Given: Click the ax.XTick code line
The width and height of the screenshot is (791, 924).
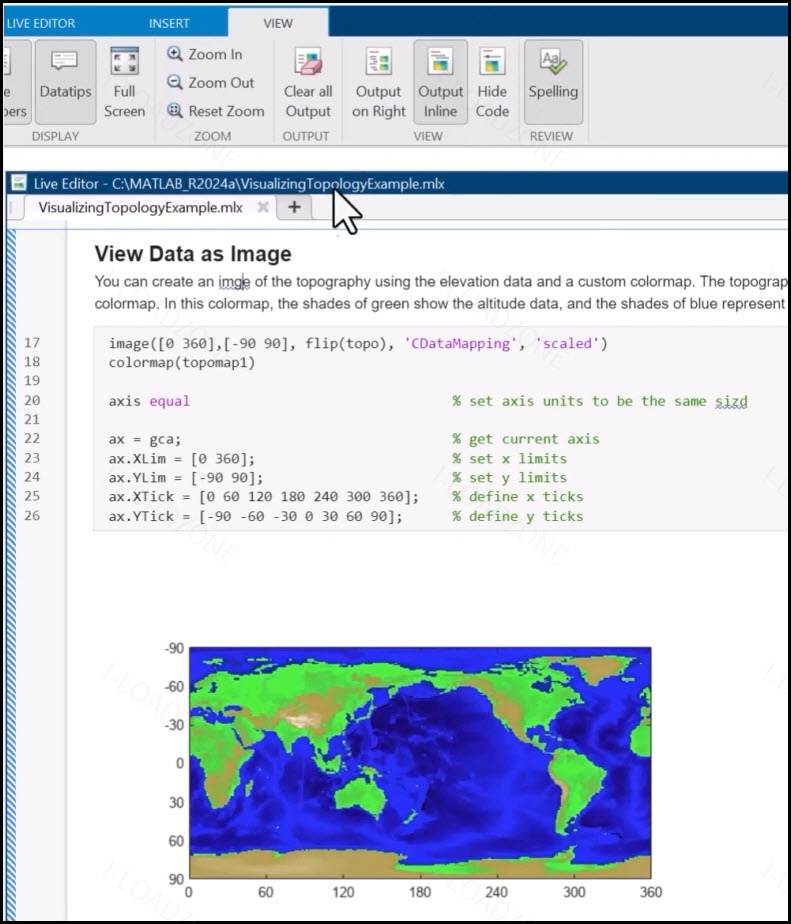Looking at the screenshot, I should (x=263, y=497).
